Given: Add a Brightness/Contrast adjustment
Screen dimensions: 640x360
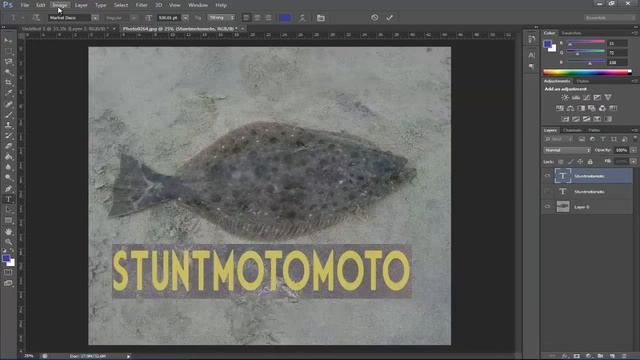Looking at the screenshot, I should tap(565, 98).
